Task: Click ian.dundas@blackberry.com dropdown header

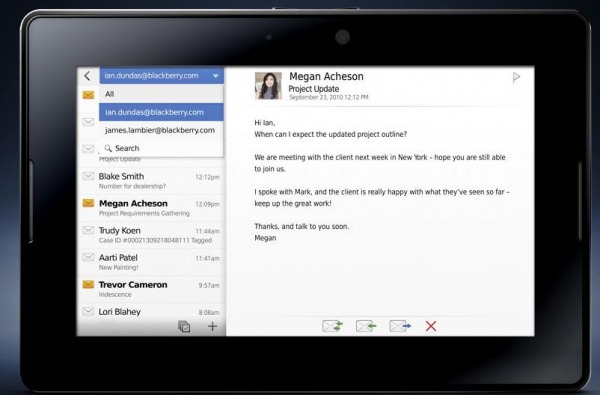Action: click(161, 76)
